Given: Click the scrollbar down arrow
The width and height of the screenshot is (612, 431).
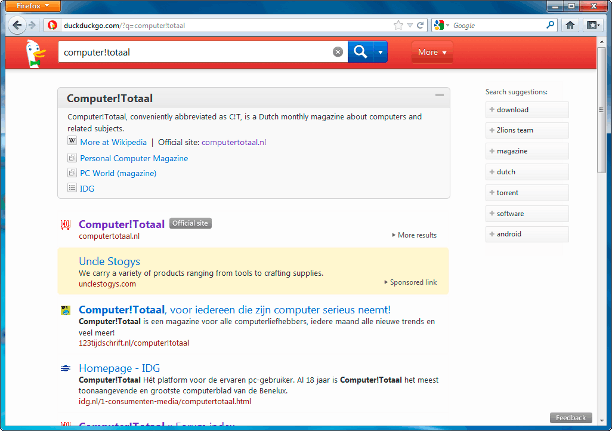Looking at the screenshot, I should (601, 420).
